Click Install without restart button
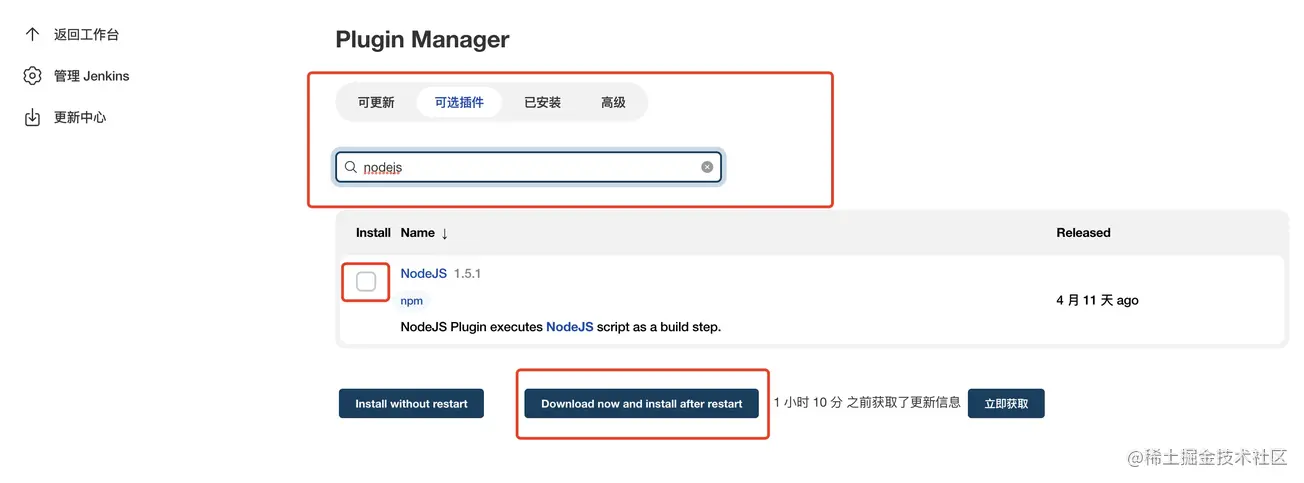 pos(411,404)
